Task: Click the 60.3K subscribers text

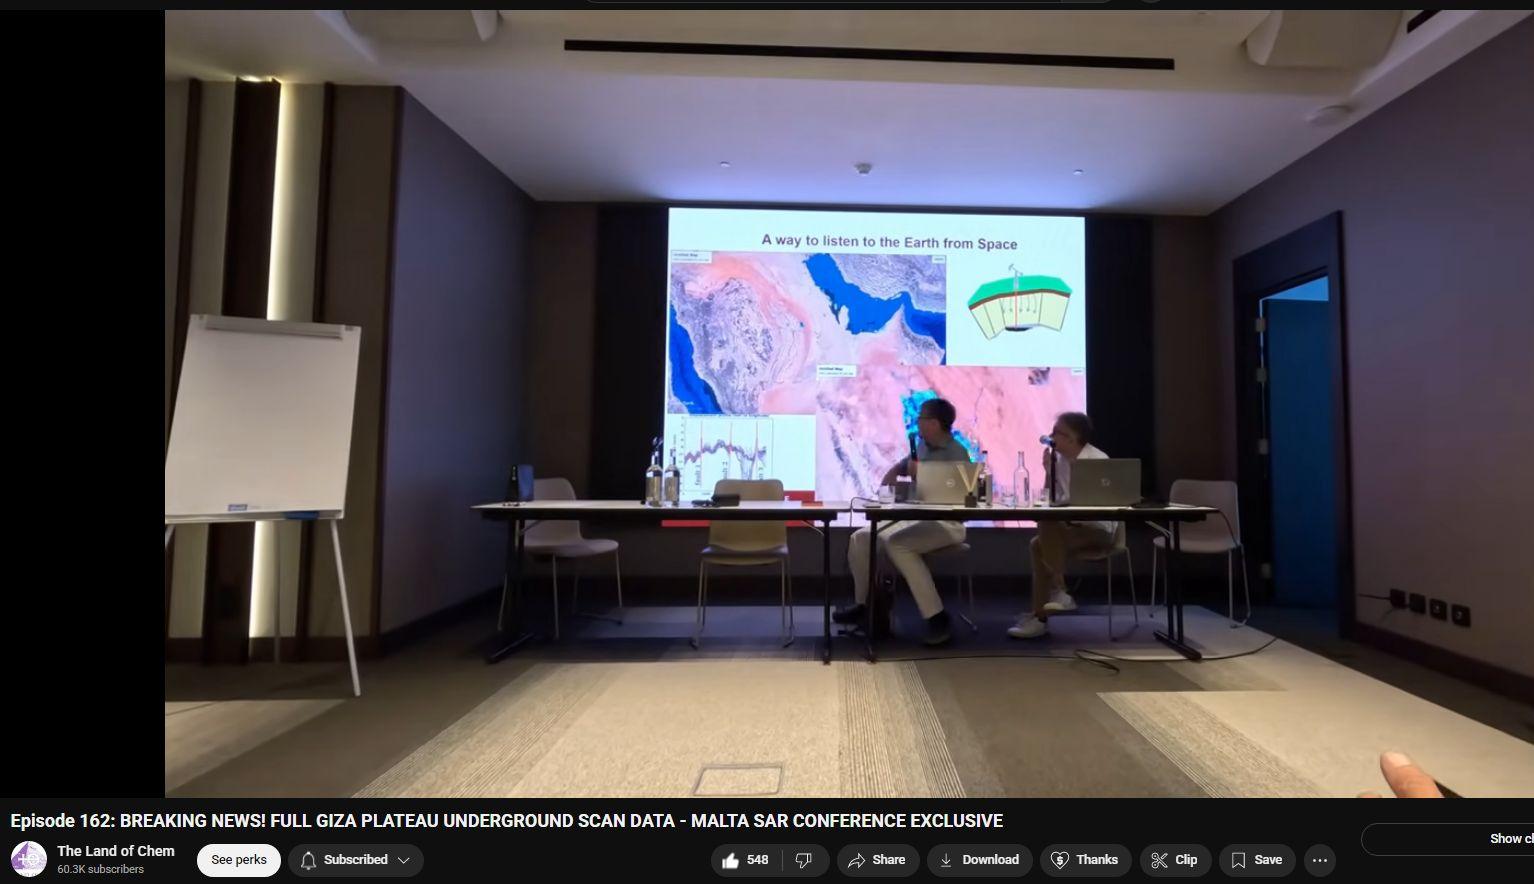Action: [x=101, y=870]
